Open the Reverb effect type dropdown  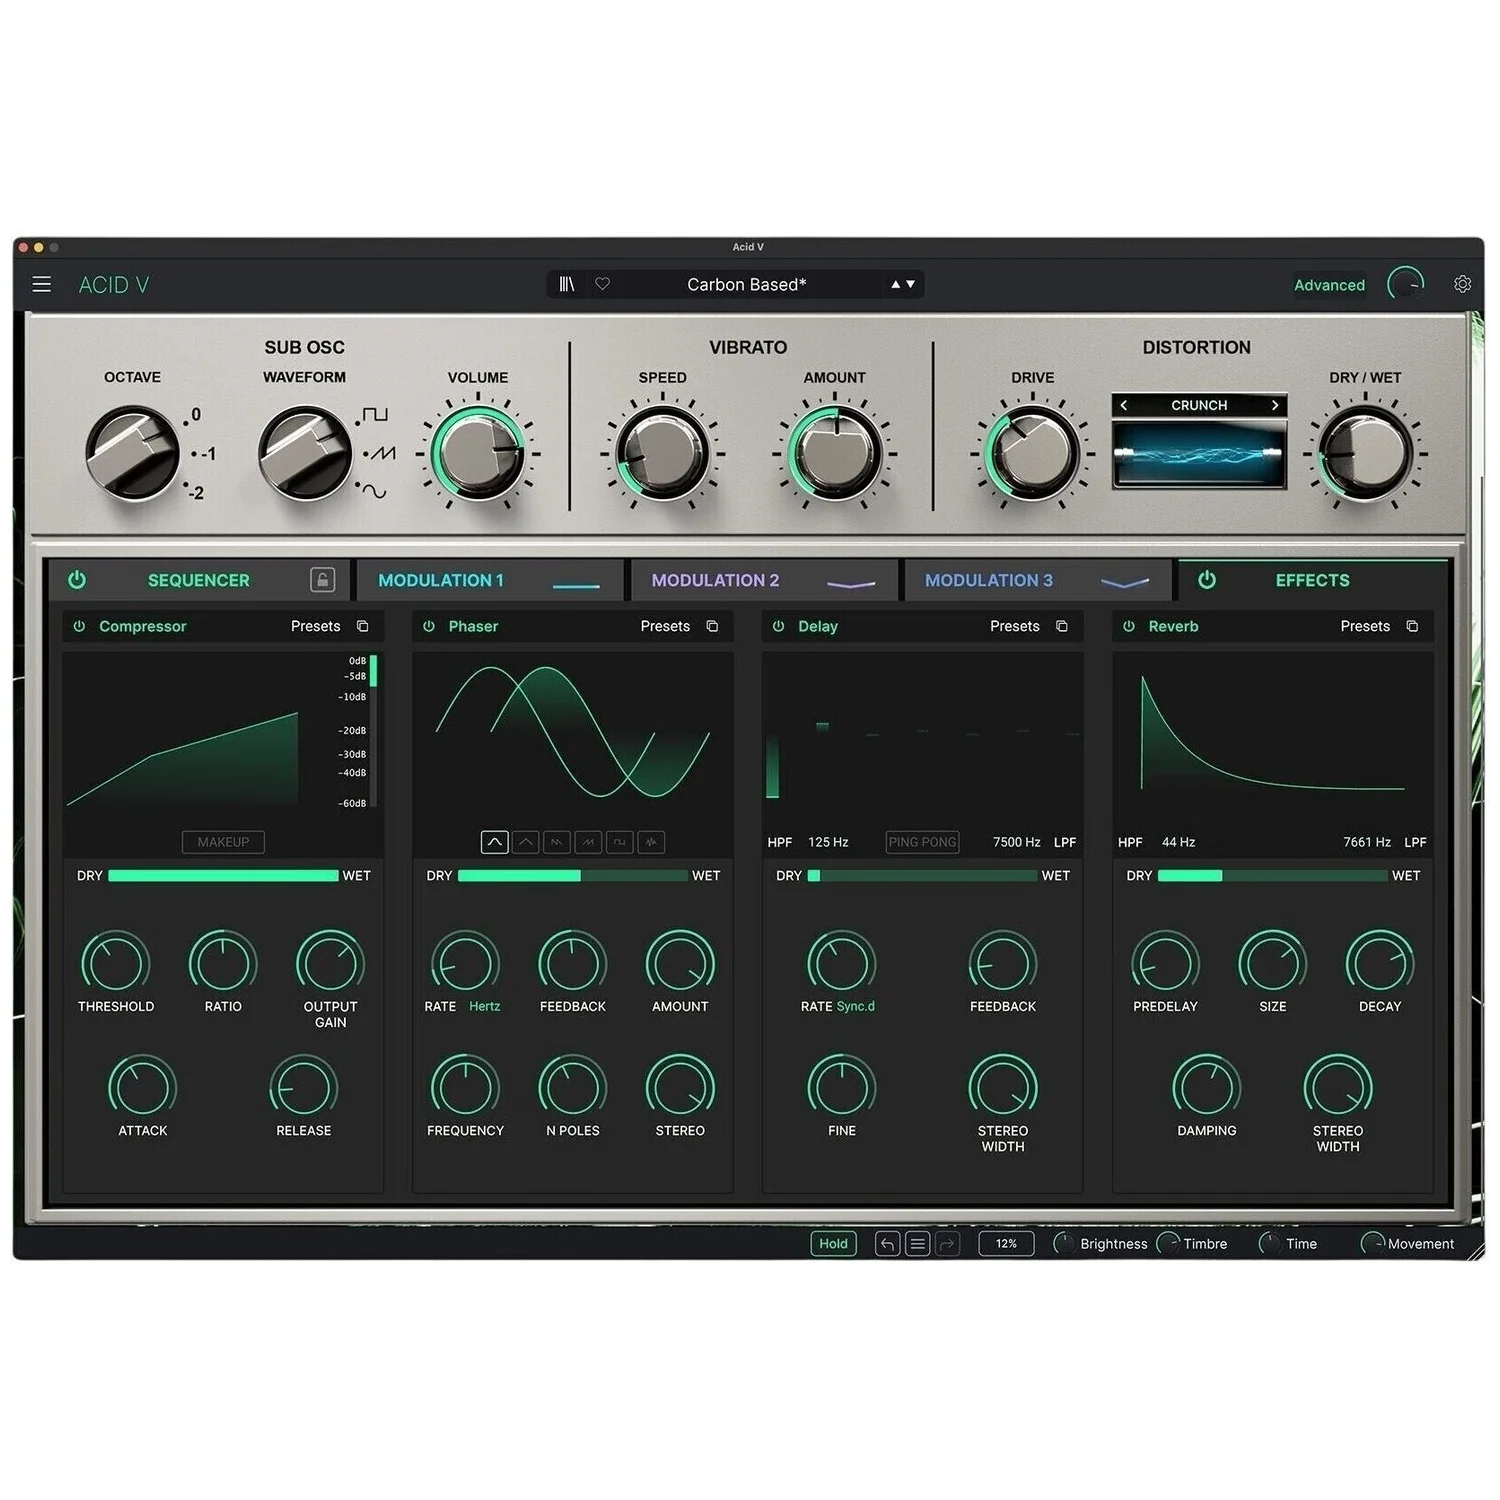[1173, 627]
